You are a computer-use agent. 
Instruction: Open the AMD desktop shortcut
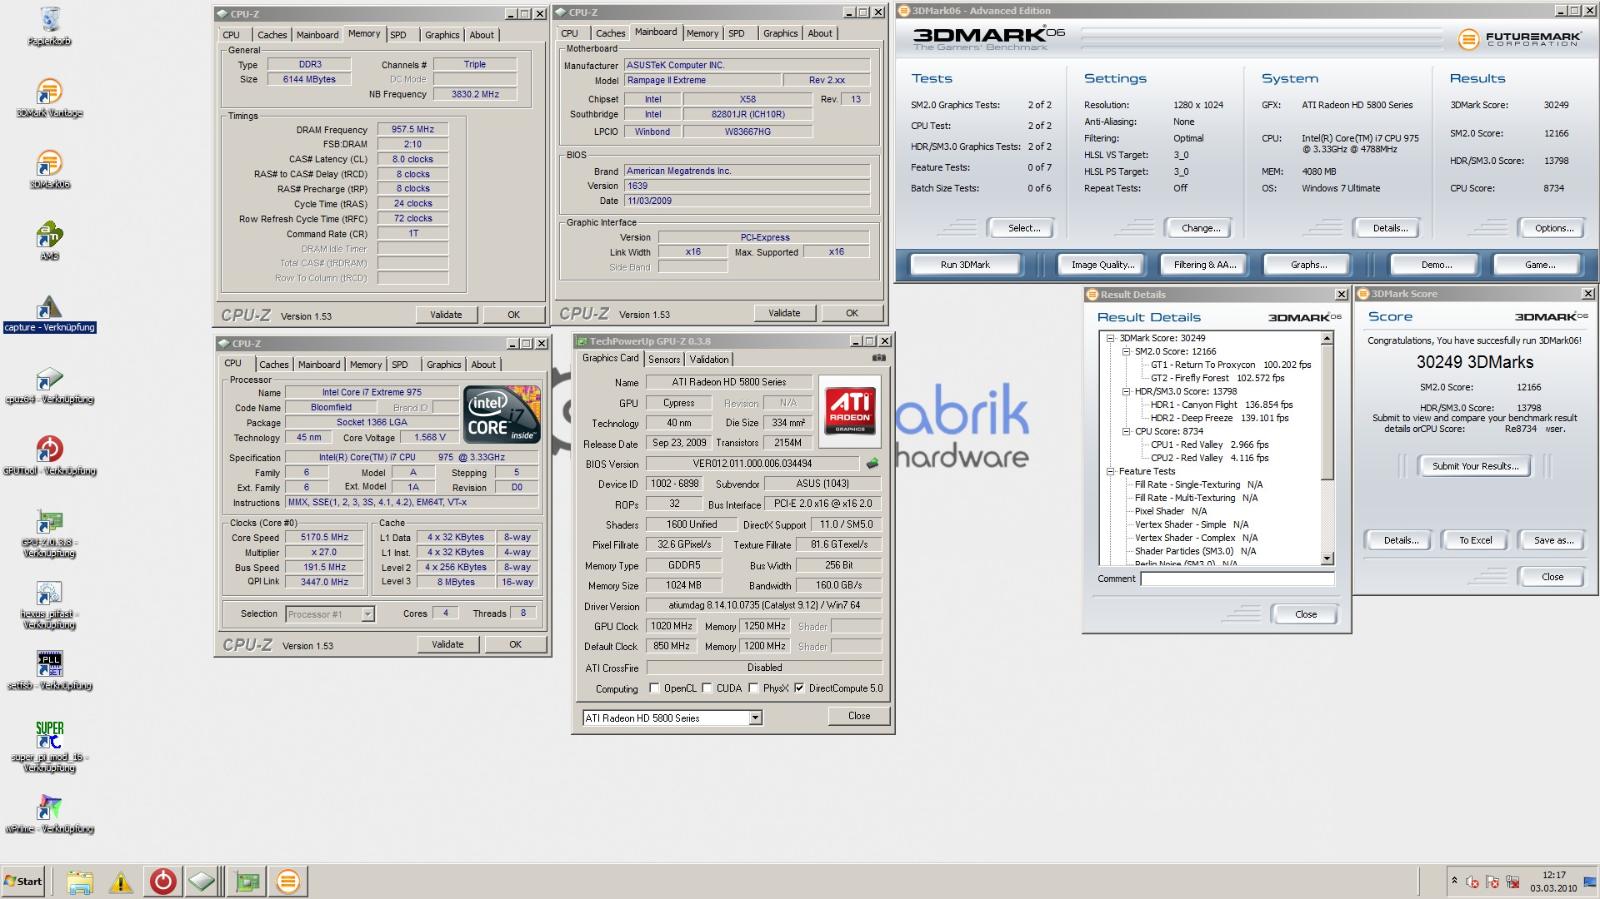pos(49,241)
